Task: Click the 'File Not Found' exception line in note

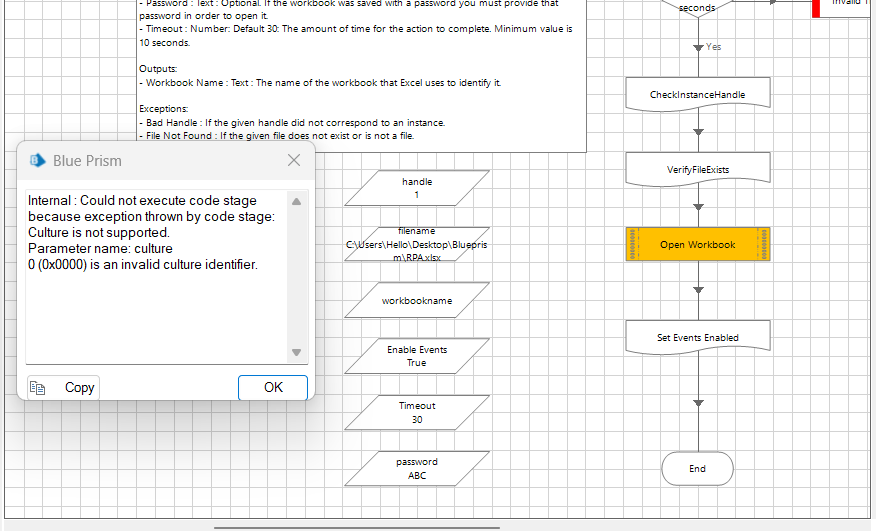Action: (x=277, y=135)
